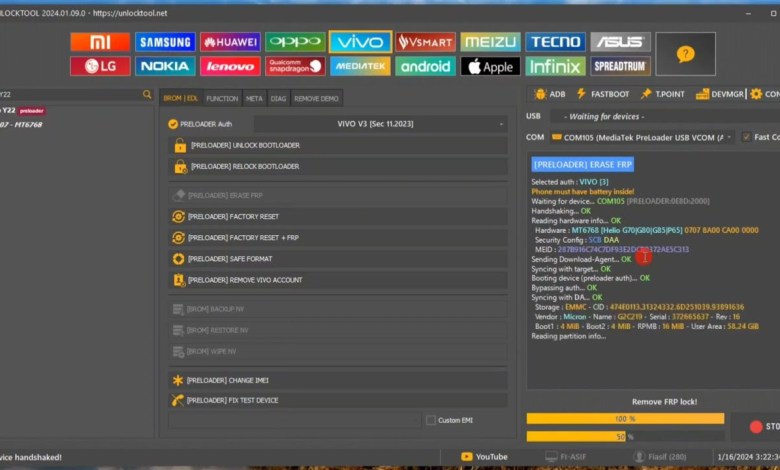Viewport: 780px width, 470px height.
Task: Select the Android brand logo
Action: click(425, 66)
